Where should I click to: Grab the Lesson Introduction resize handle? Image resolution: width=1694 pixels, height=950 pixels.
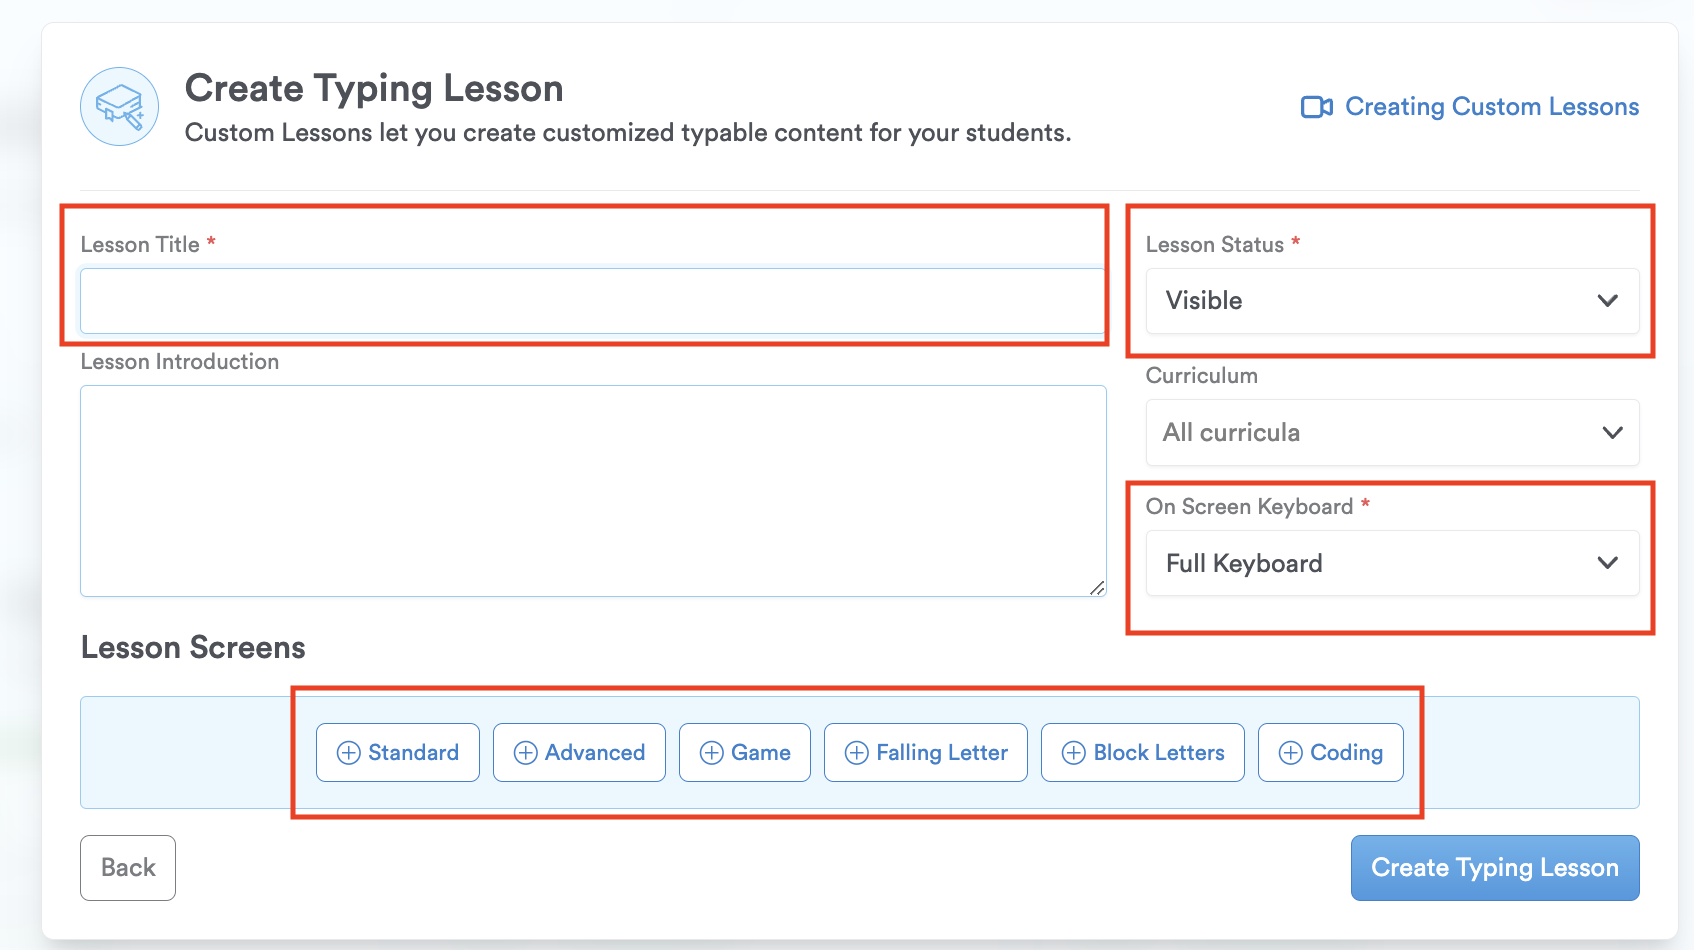pyautogui.click(x=1097, y=588)
